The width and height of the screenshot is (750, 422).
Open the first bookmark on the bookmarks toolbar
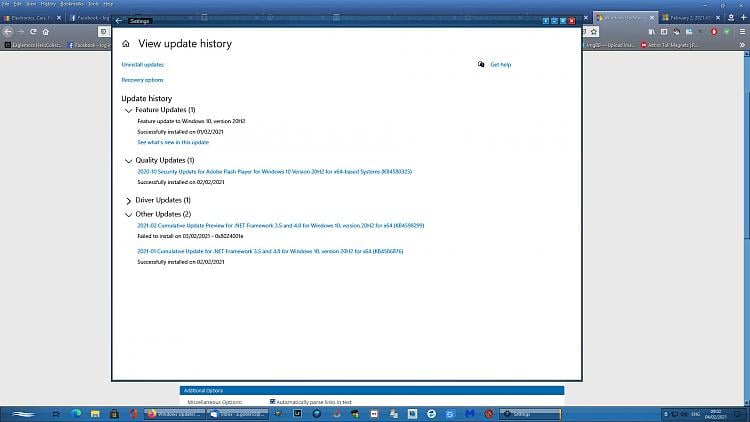pos(33,45)
